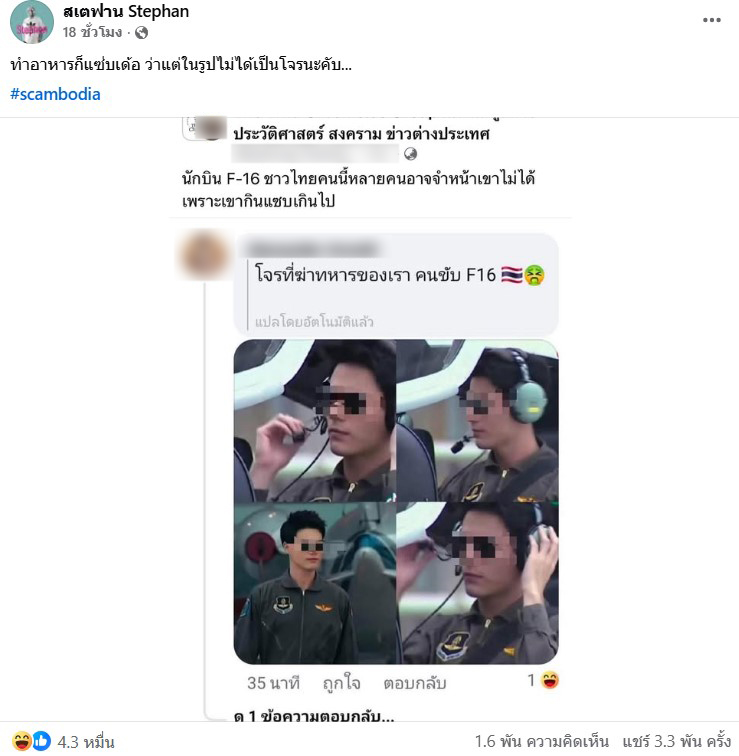Image resolution: width=739 pixels, height=756 pixels.
Task: Open the #scambodia hashtag link
Action: [x=55, y=94]
